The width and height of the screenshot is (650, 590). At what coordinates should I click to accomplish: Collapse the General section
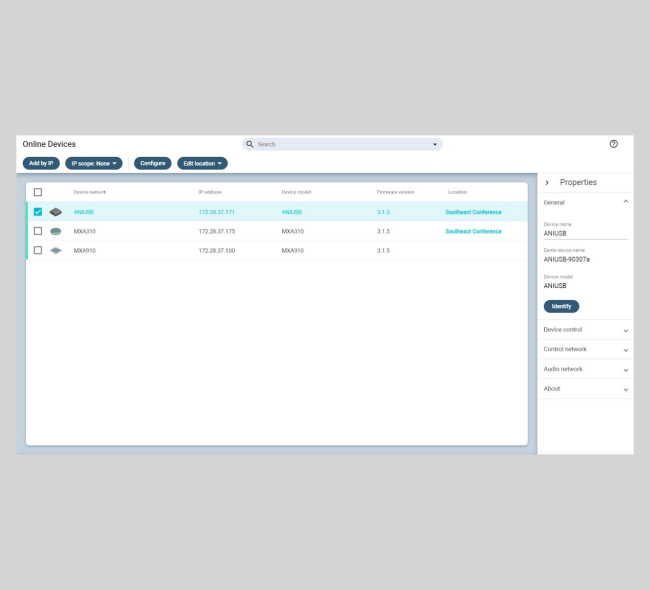[x=626, y=202]
